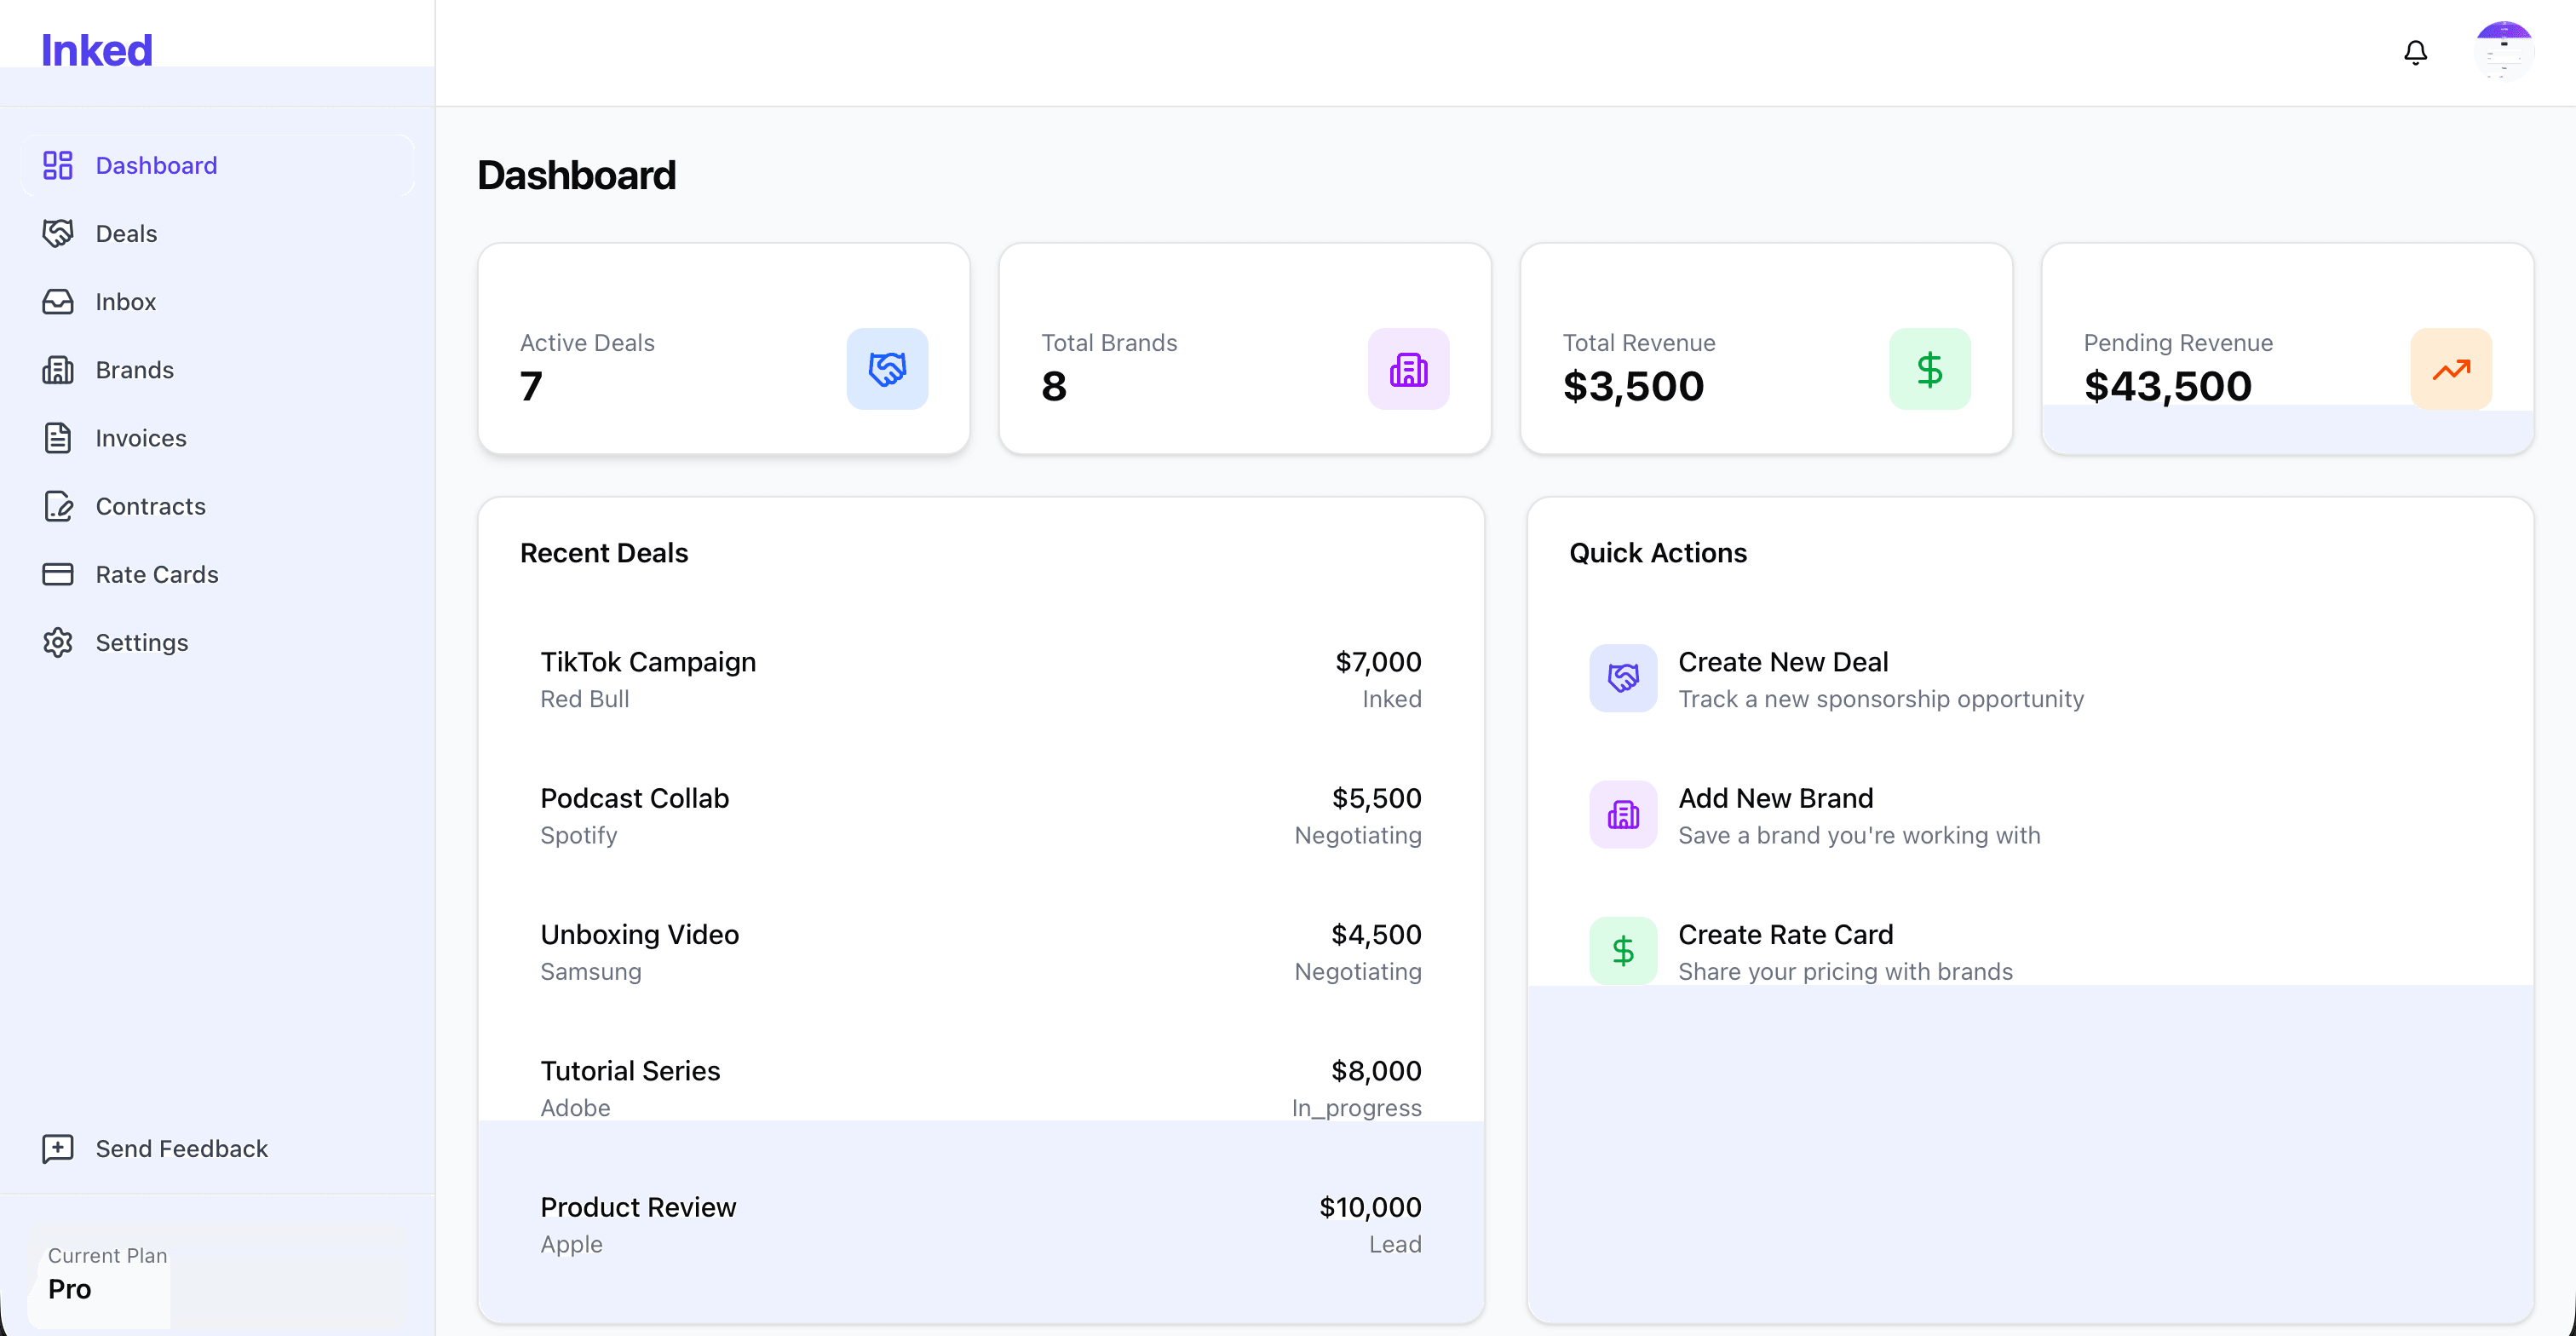Image resolution: width=2576 pixels, height=1336 pixels.
Task: Click the dollar icon on Total Revenue card
Action: [1930, 369]
